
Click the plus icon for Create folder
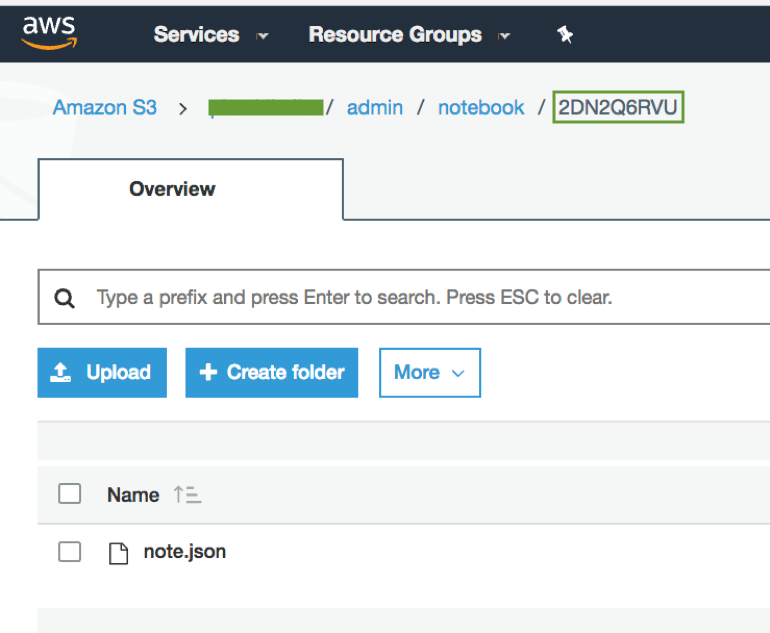click(208, 373)
